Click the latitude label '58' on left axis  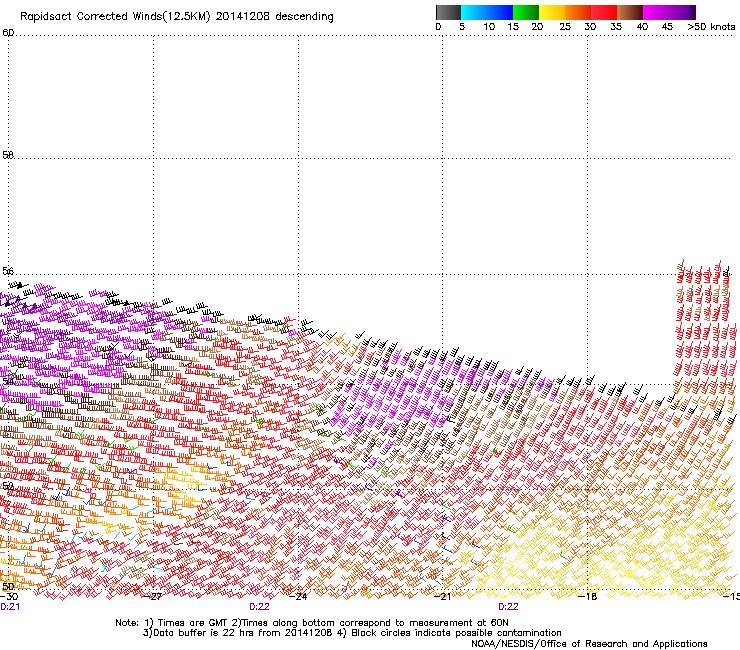pos(8,155)
